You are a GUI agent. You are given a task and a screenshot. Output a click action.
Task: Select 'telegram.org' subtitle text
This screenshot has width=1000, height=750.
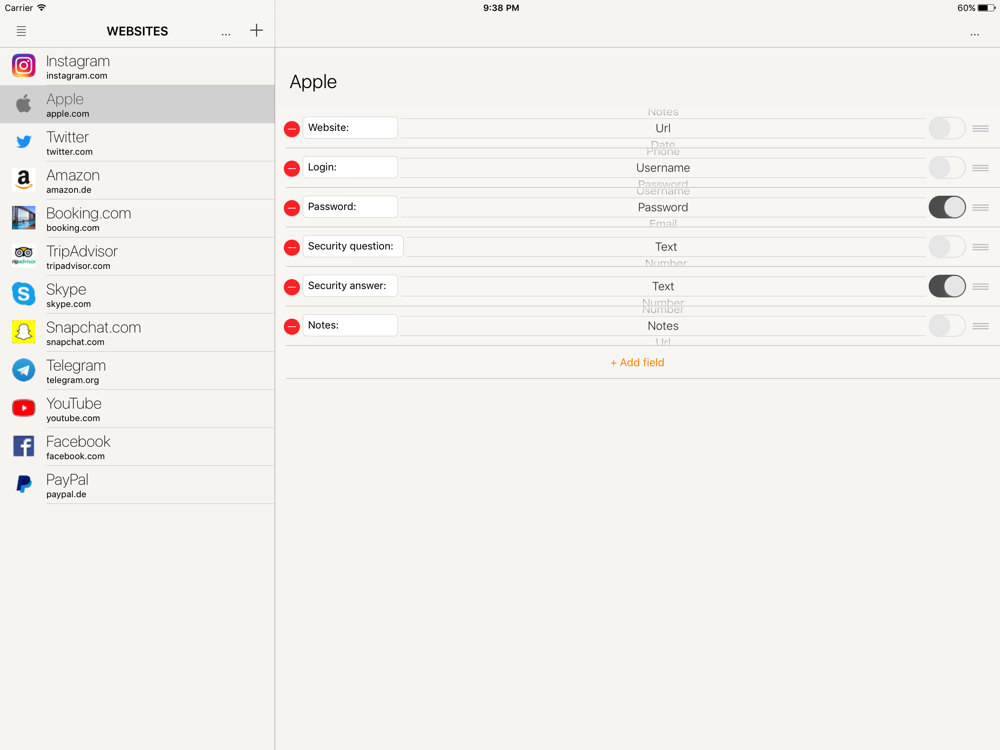point(73,380)
